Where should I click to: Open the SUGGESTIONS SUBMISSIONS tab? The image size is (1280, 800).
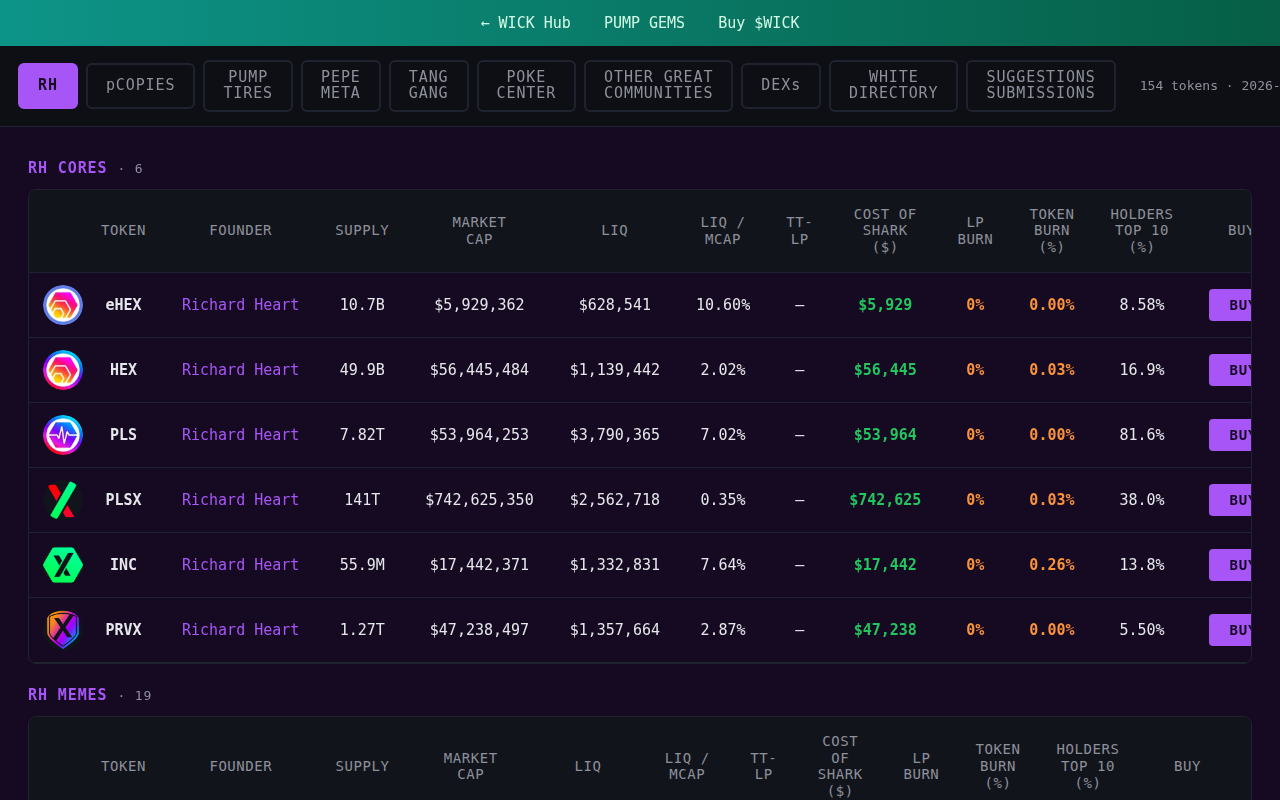click(x=1041, y=86)
